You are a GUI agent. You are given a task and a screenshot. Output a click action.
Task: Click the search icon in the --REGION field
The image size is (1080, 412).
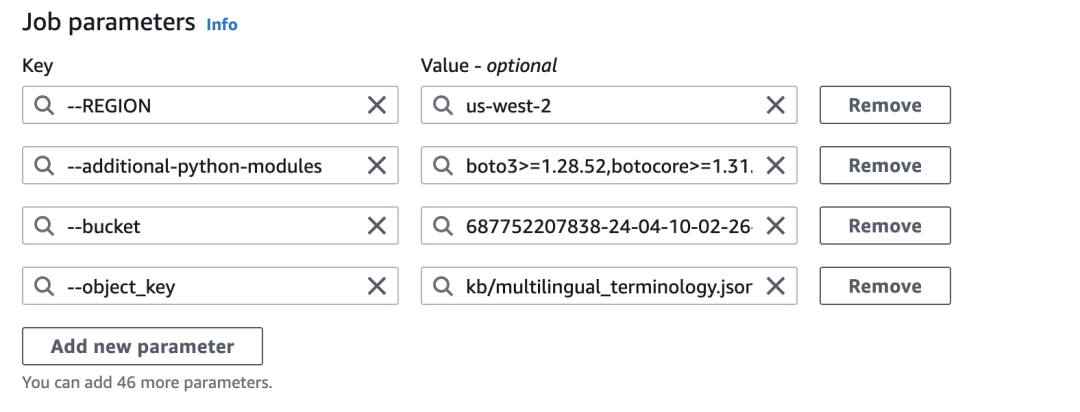coord(44,106)
